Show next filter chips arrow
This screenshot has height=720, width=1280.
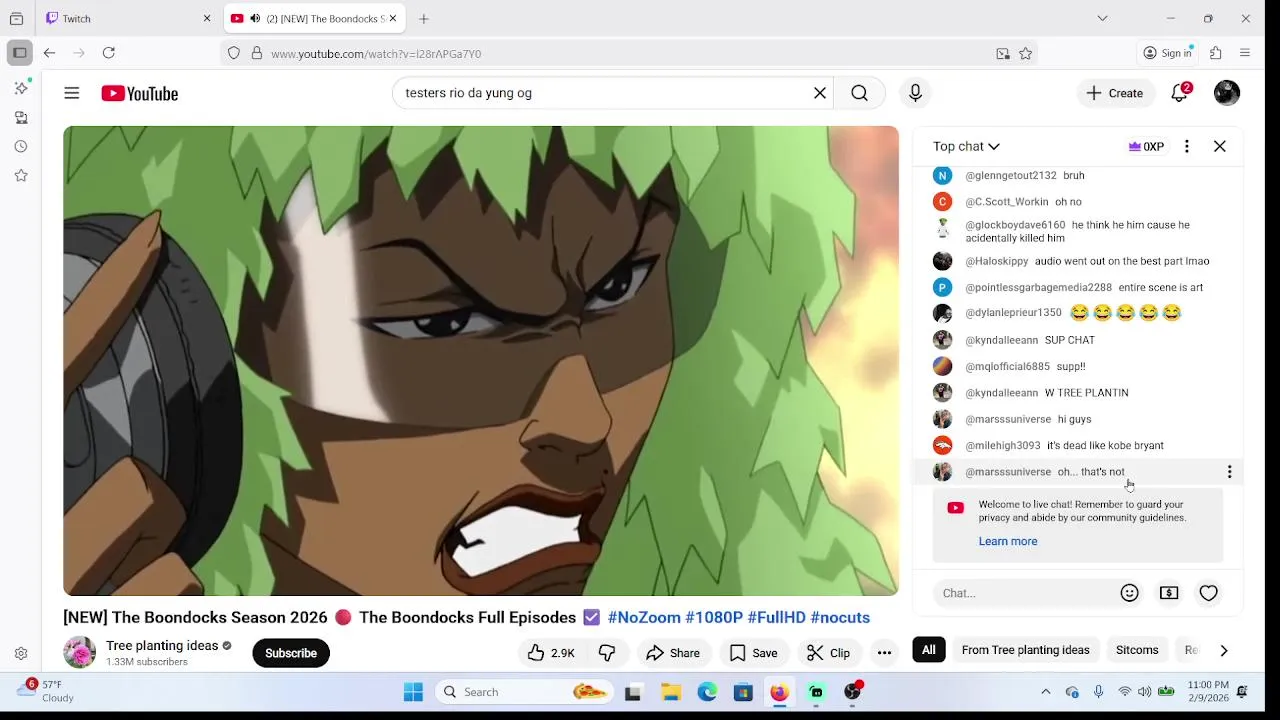[1224, 650]
